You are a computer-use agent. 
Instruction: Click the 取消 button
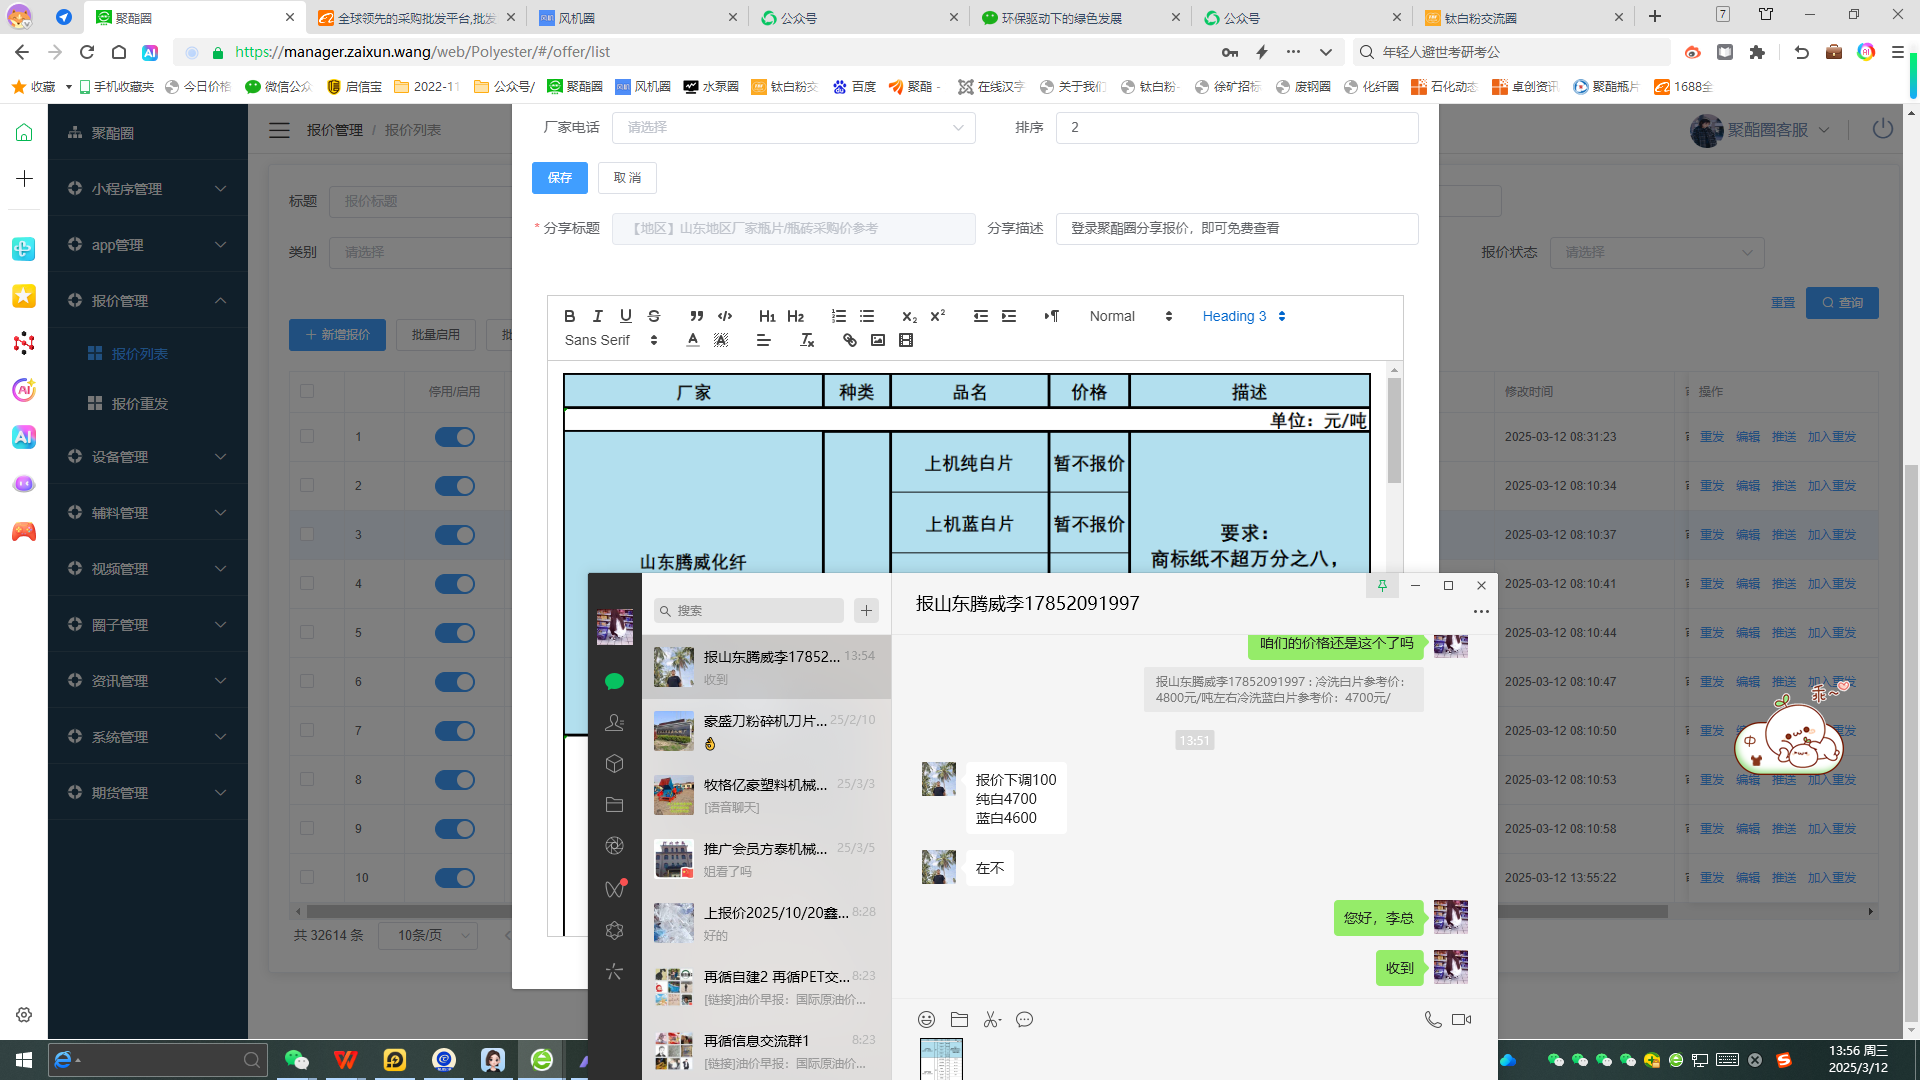[627, 177]
